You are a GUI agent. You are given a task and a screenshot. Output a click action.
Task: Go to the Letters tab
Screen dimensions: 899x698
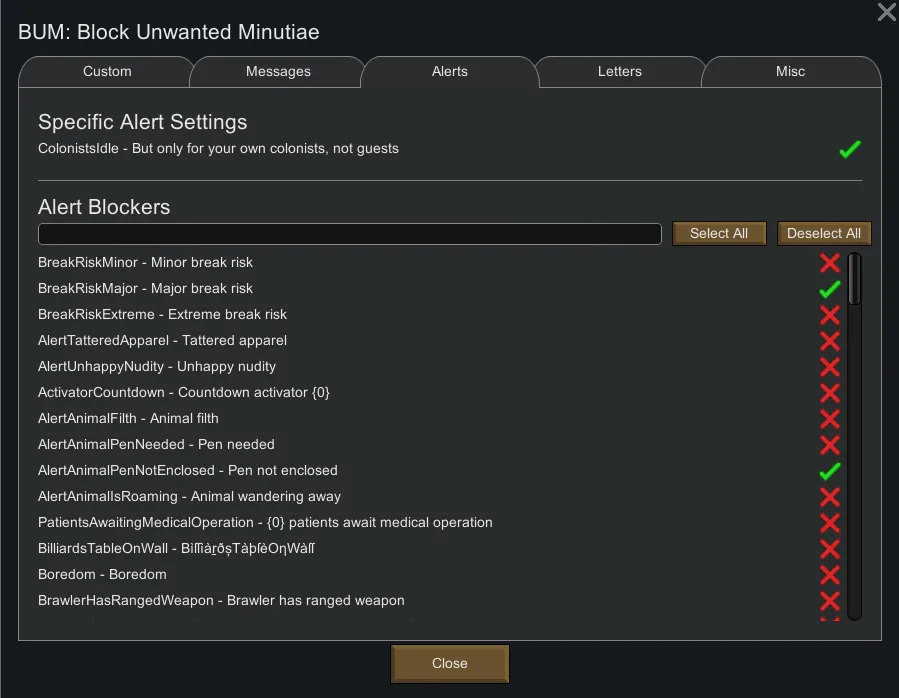[619, 72]
